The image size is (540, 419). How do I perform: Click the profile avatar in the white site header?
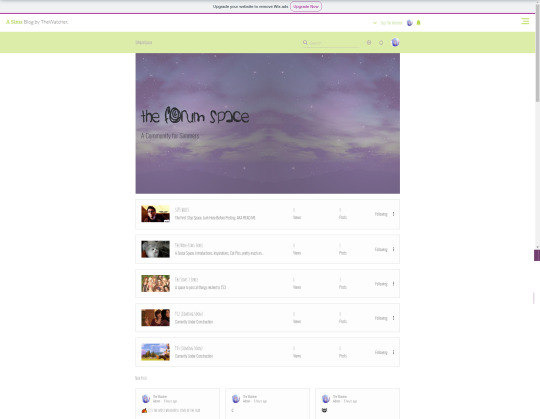(x=409, y=23)
